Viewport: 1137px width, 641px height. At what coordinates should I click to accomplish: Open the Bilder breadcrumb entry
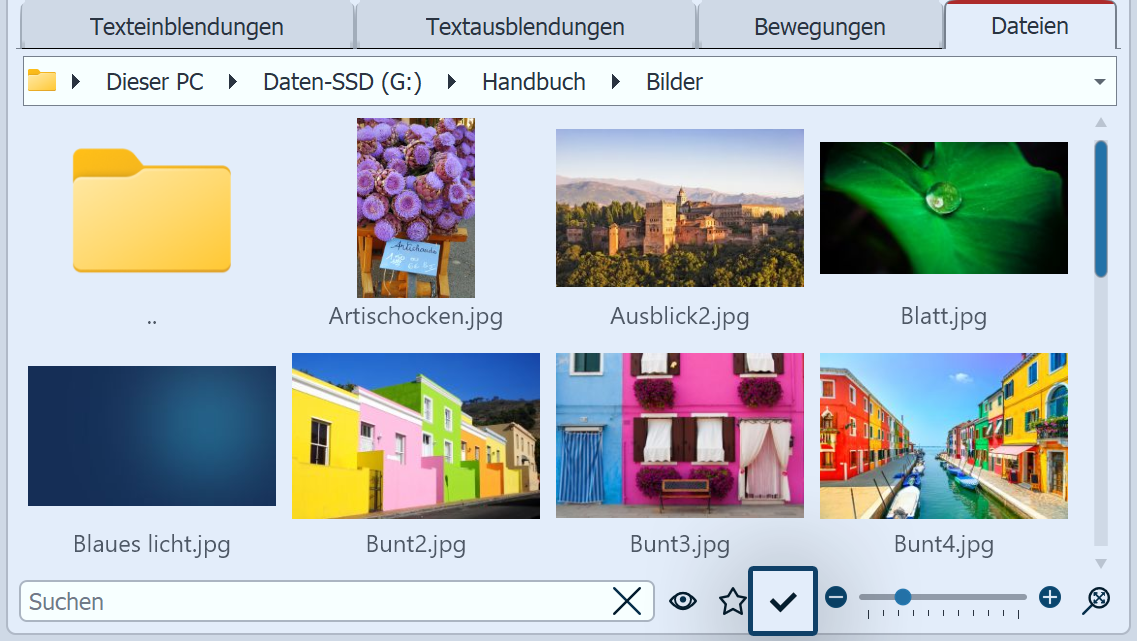tap(674, 81)
